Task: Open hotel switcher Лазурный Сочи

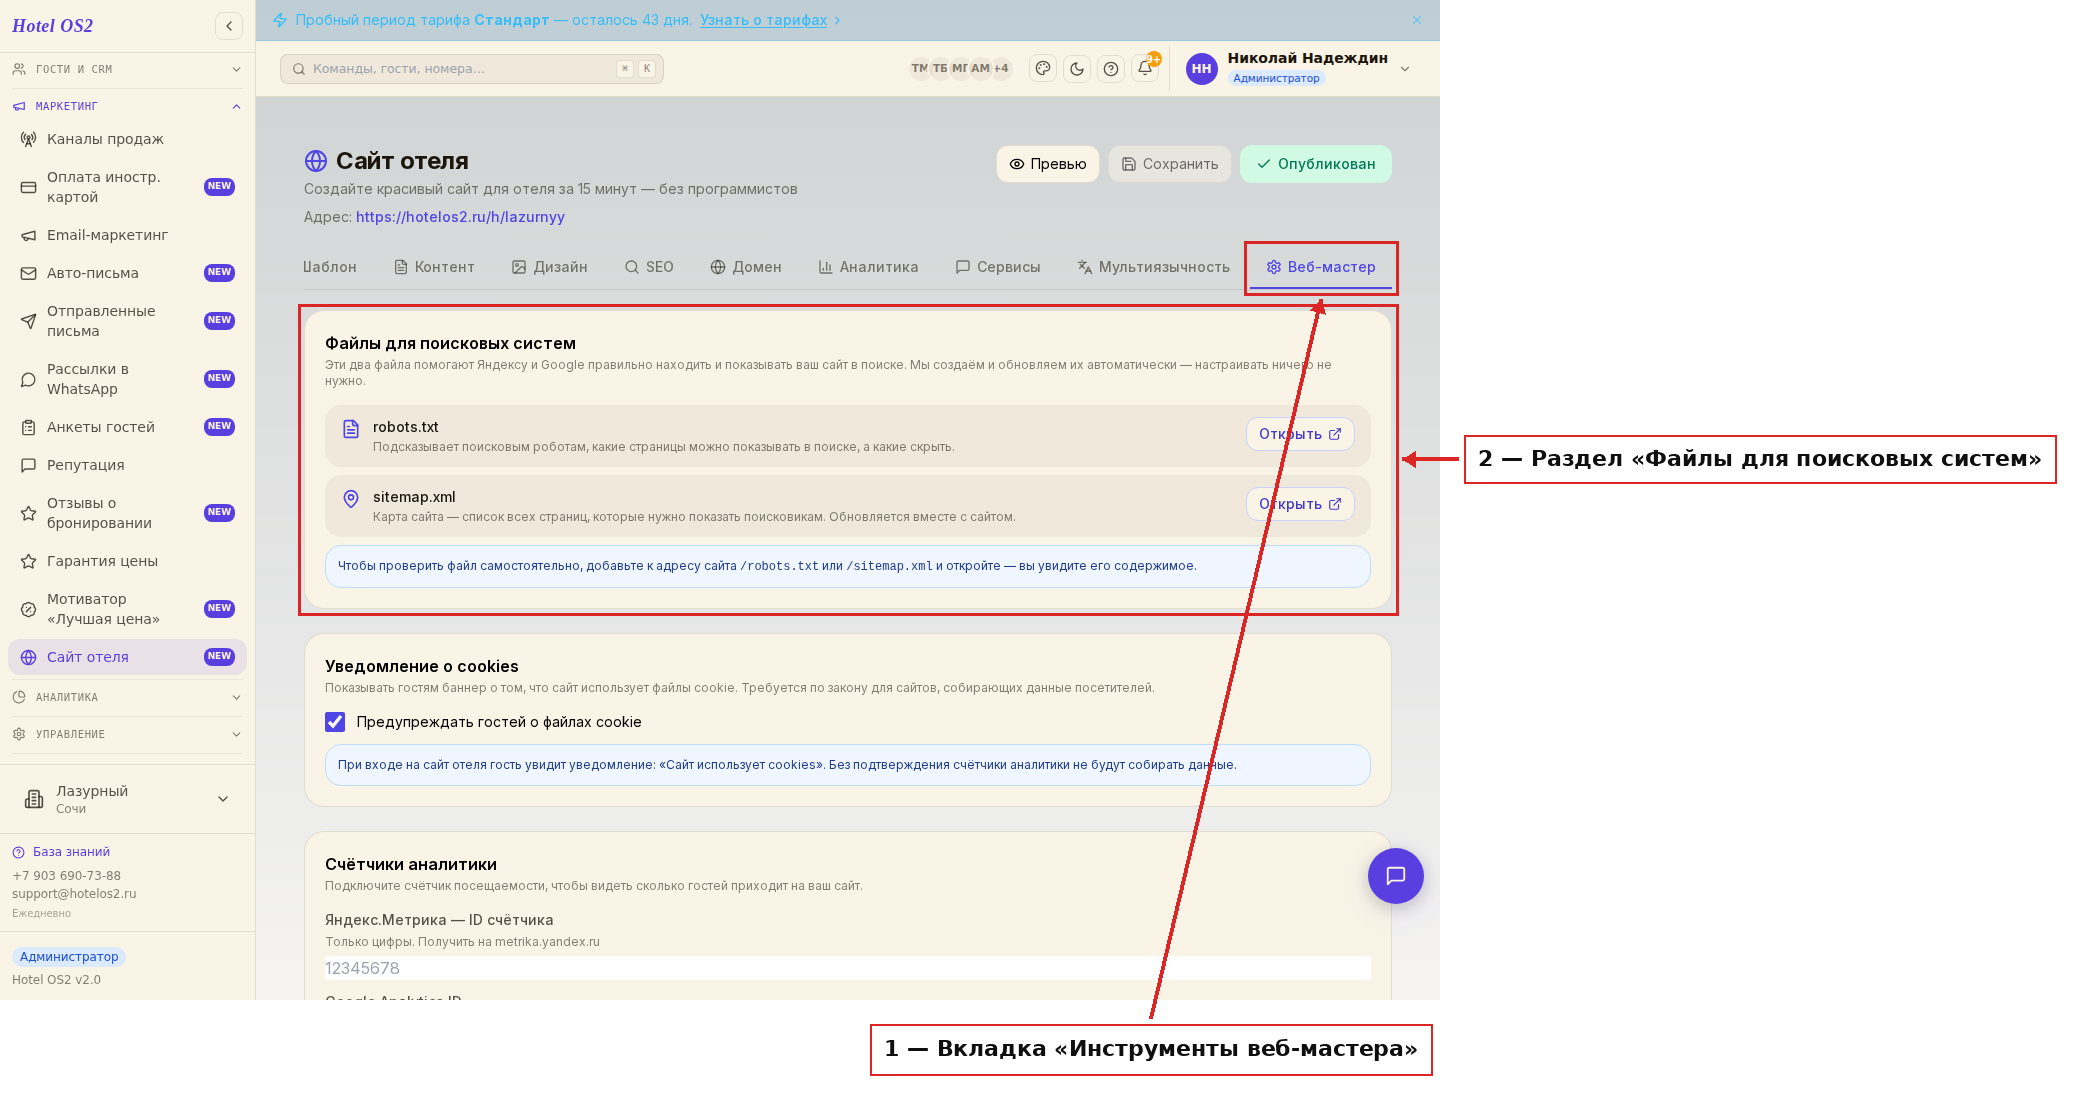Action: [x=127, y=799]
